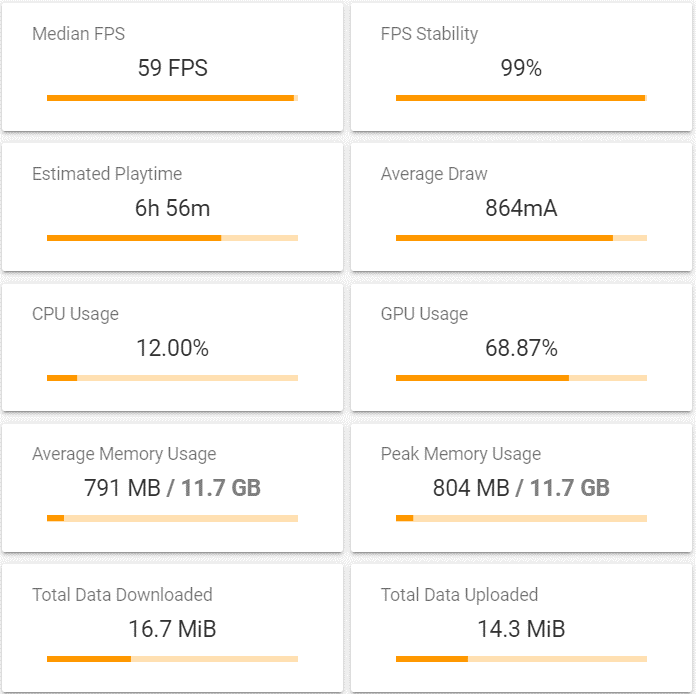Image resolution: width=696 pixels, height=694 pixels.
Task: Select the 12.00% CPU value
Action: point(172,348)
